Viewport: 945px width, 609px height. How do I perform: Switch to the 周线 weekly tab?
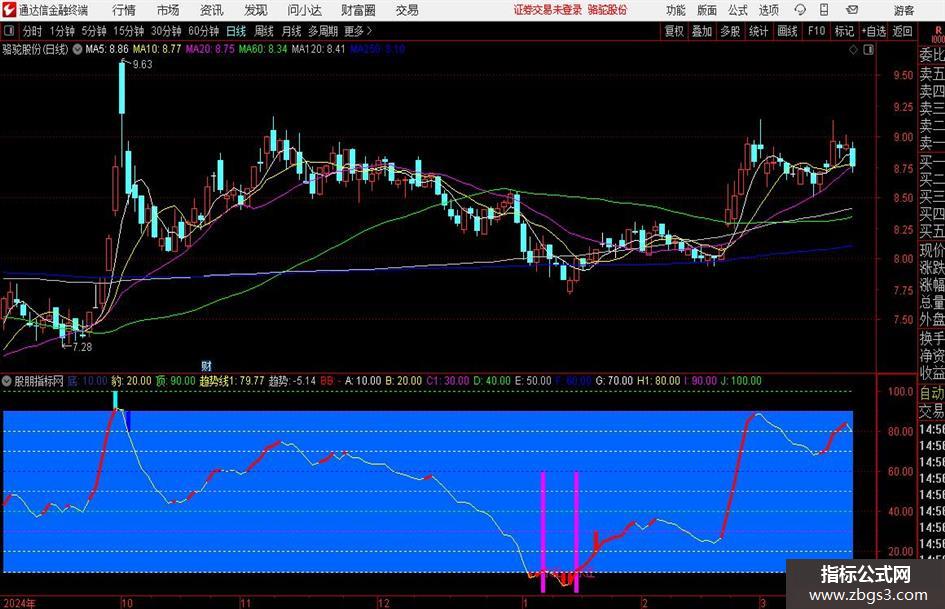(264, 31)
